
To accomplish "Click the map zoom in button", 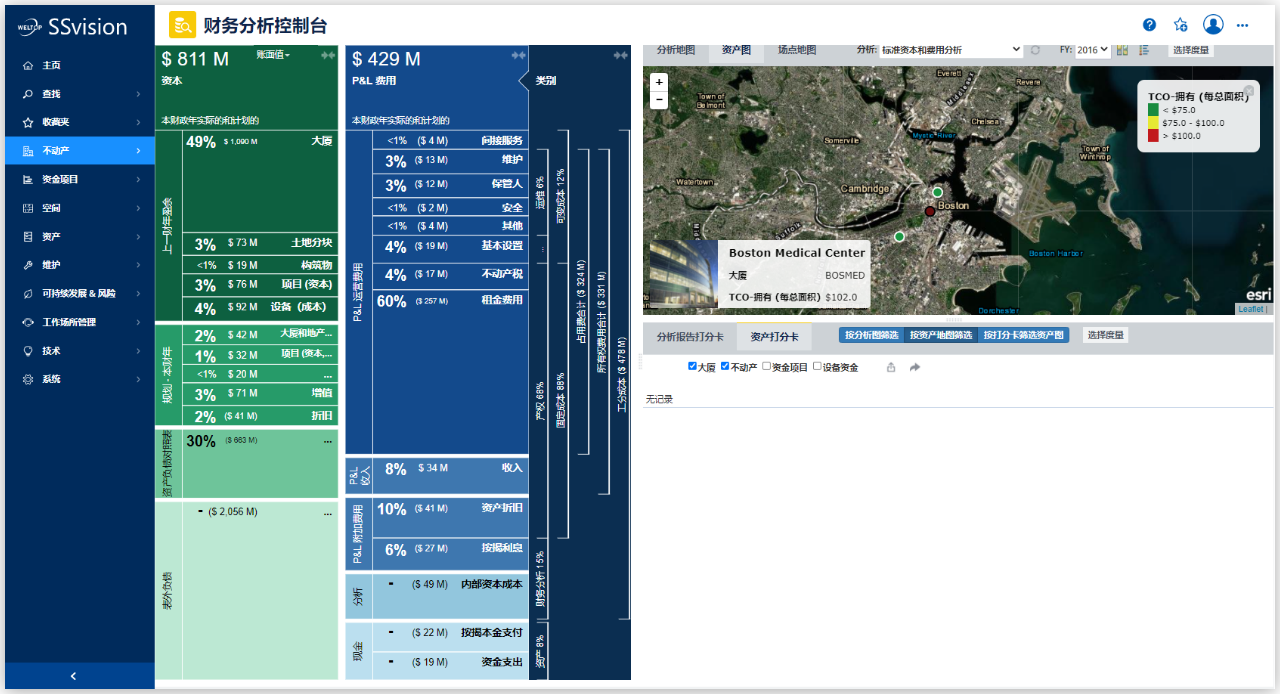I will 659,82.
